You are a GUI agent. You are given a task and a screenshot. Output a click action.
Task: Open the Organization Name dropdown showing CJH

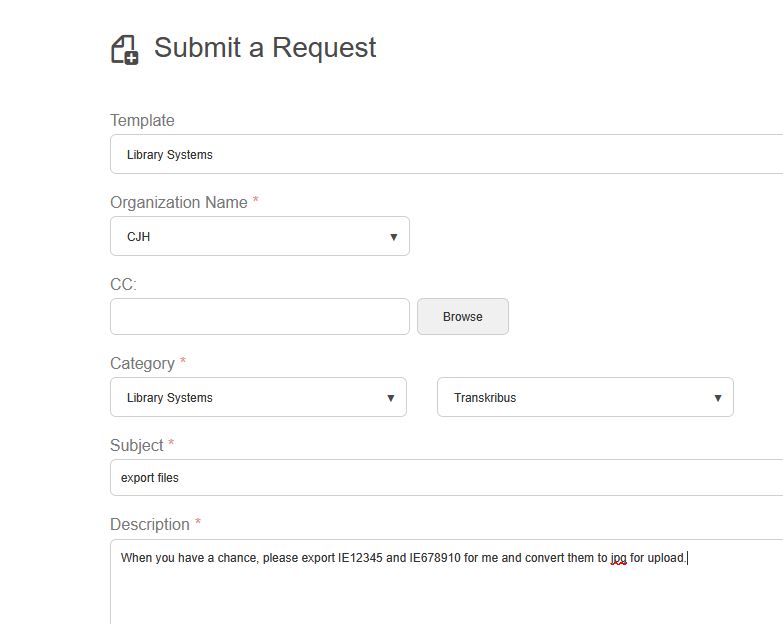point(259,237)
